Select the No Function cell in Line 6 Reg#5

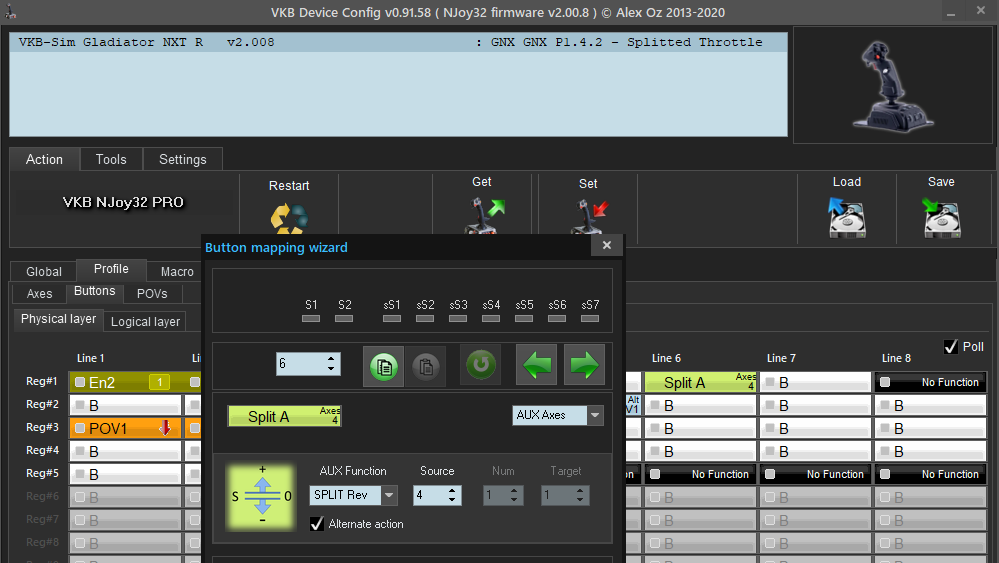pyautogui.click(x=700, y=474)
